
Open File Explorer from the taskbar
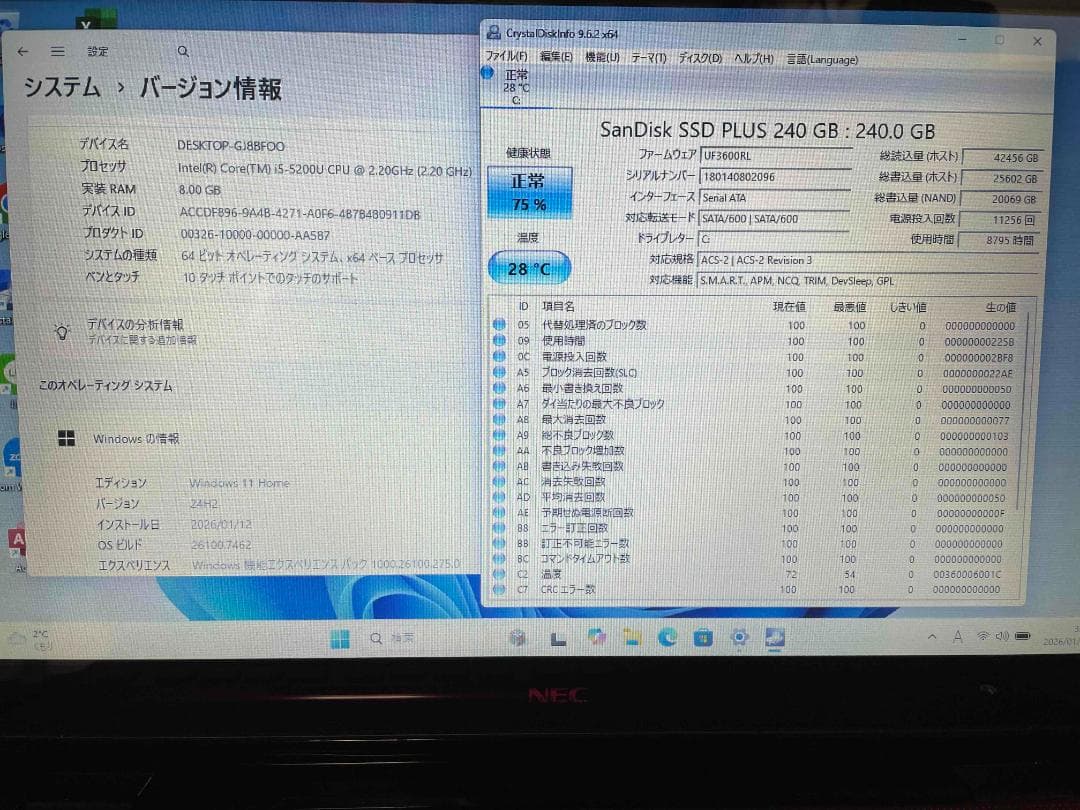(631, 637)
